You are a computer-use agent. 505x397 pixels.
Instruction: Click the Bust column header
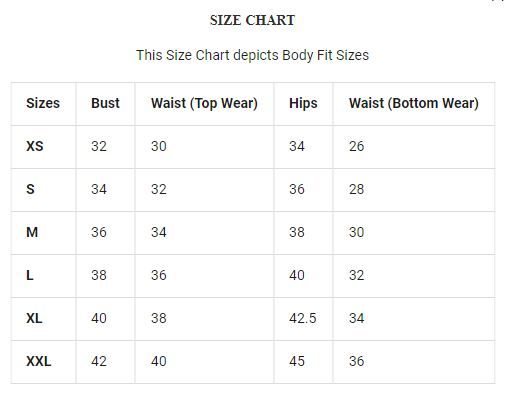coord(105,103)
